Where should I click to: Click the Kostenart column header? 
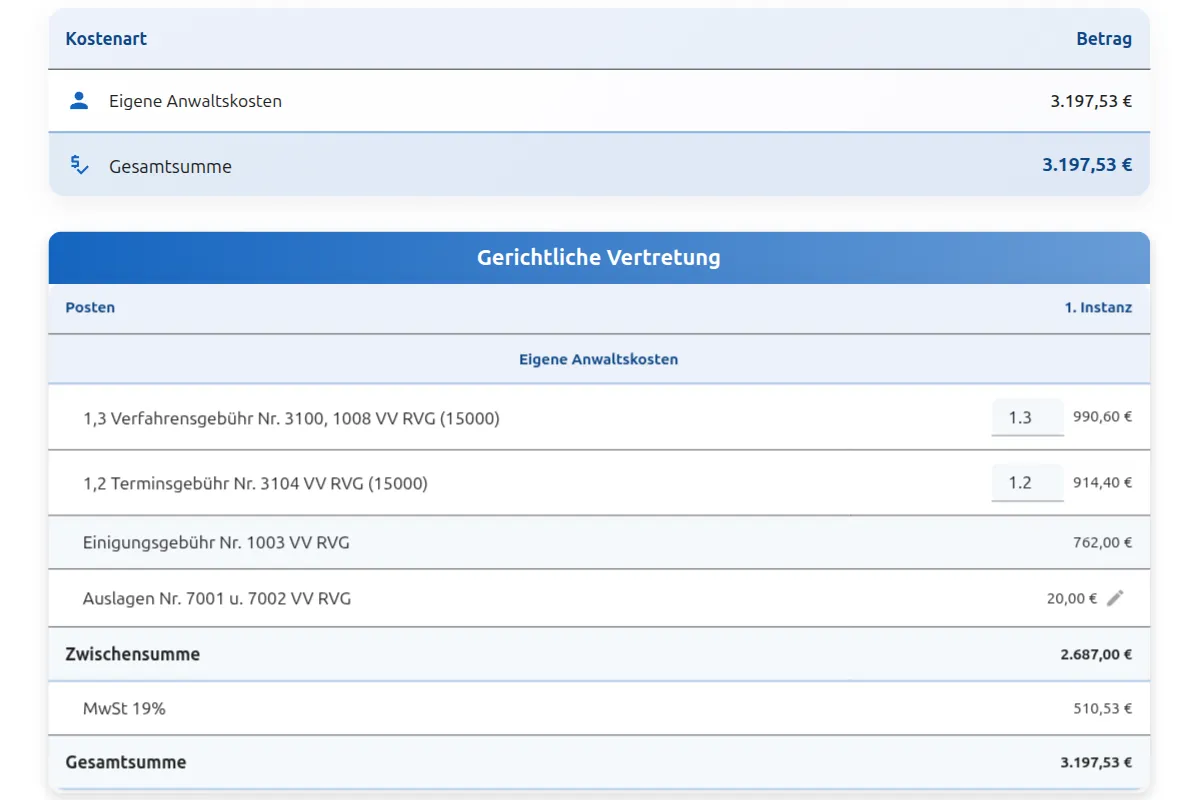tap(106, 39)
